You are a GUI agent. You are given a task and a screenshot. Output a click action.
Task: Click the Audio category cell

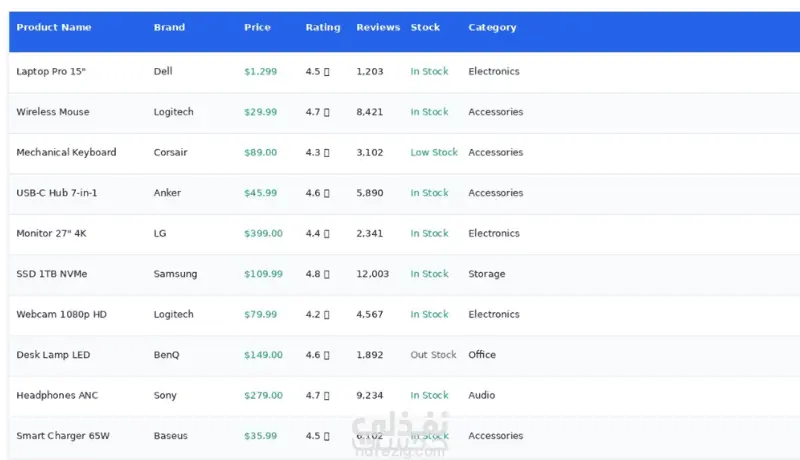point(482,395)
